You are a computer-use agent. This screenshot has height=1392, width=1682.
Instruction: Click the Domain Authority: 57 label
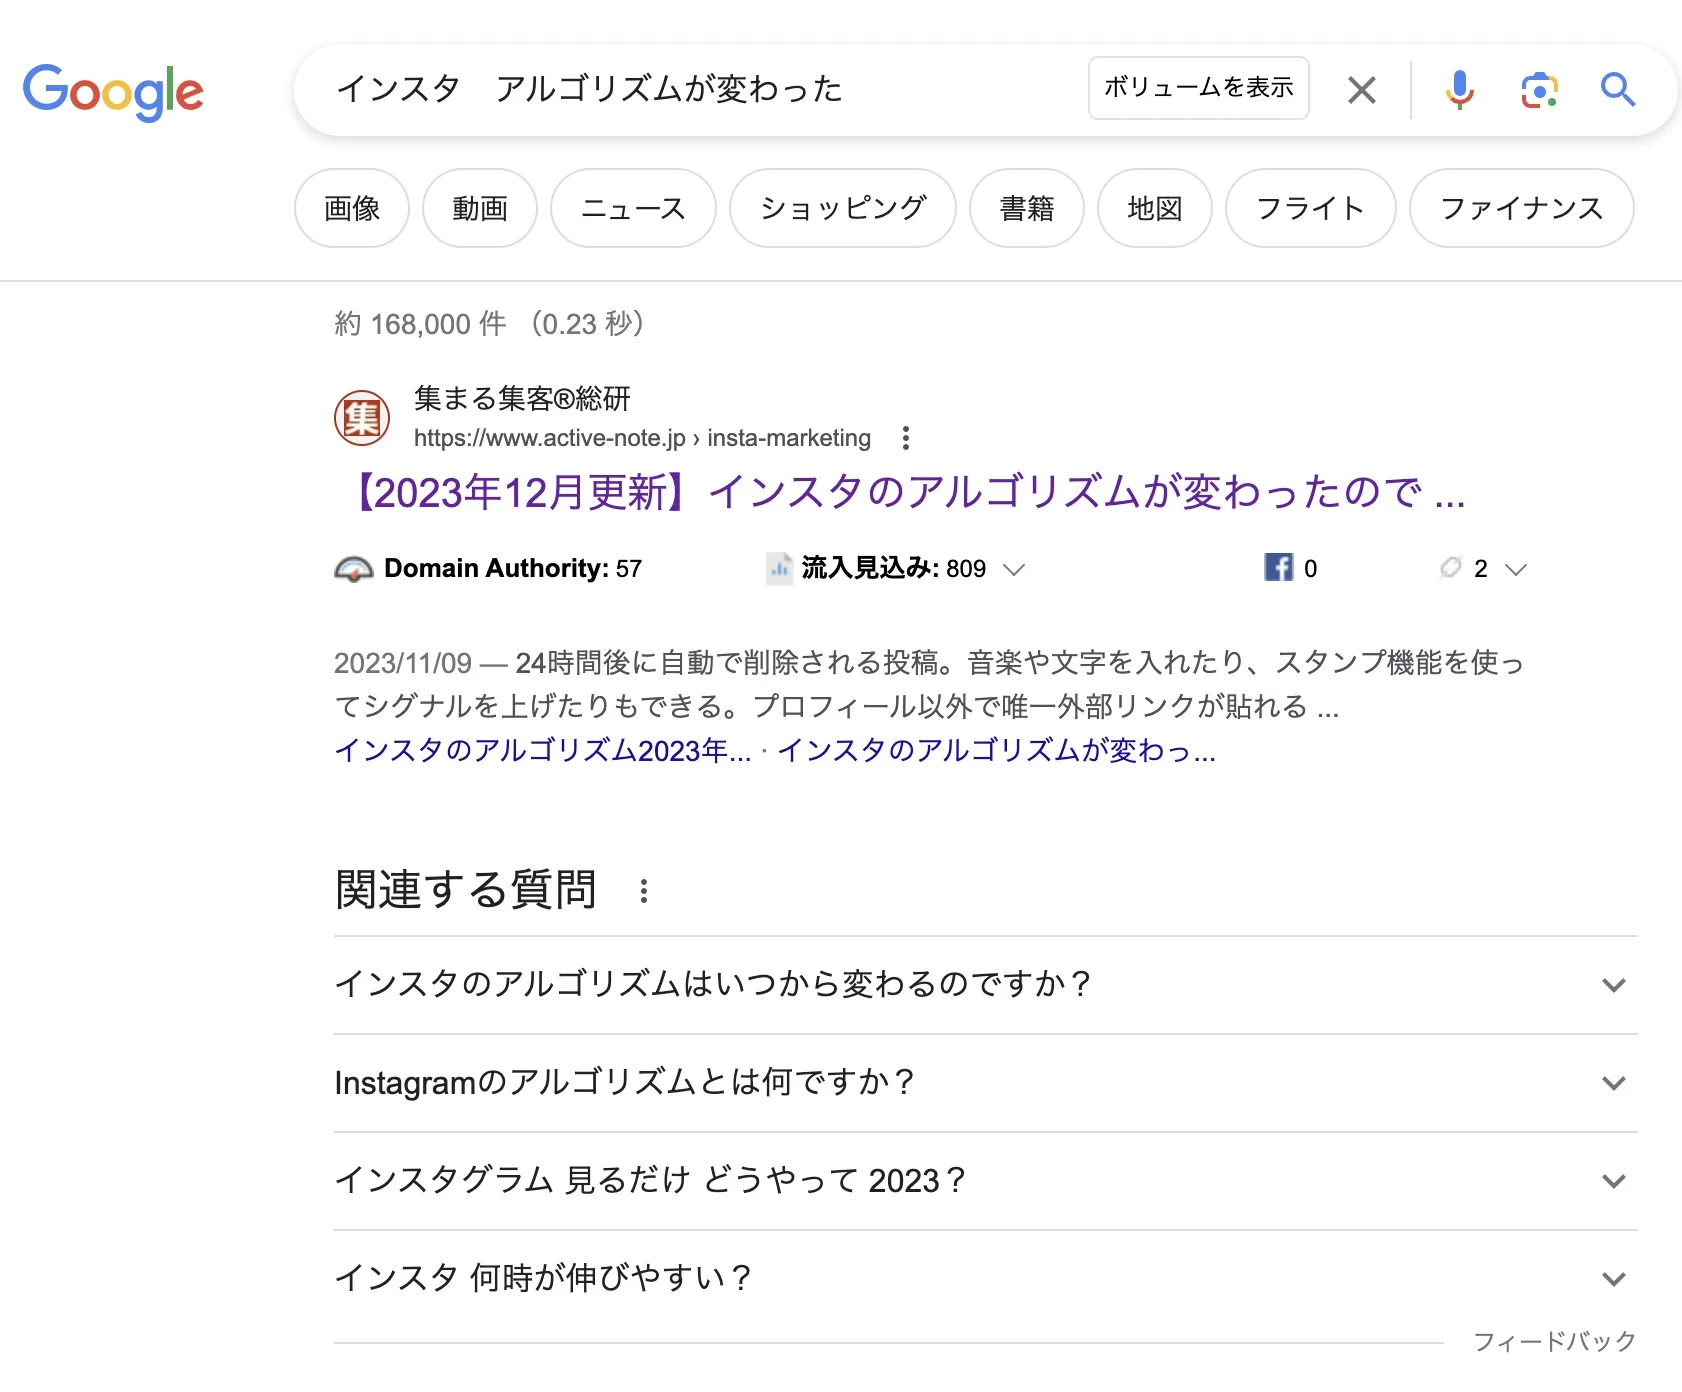click(513, 569)
